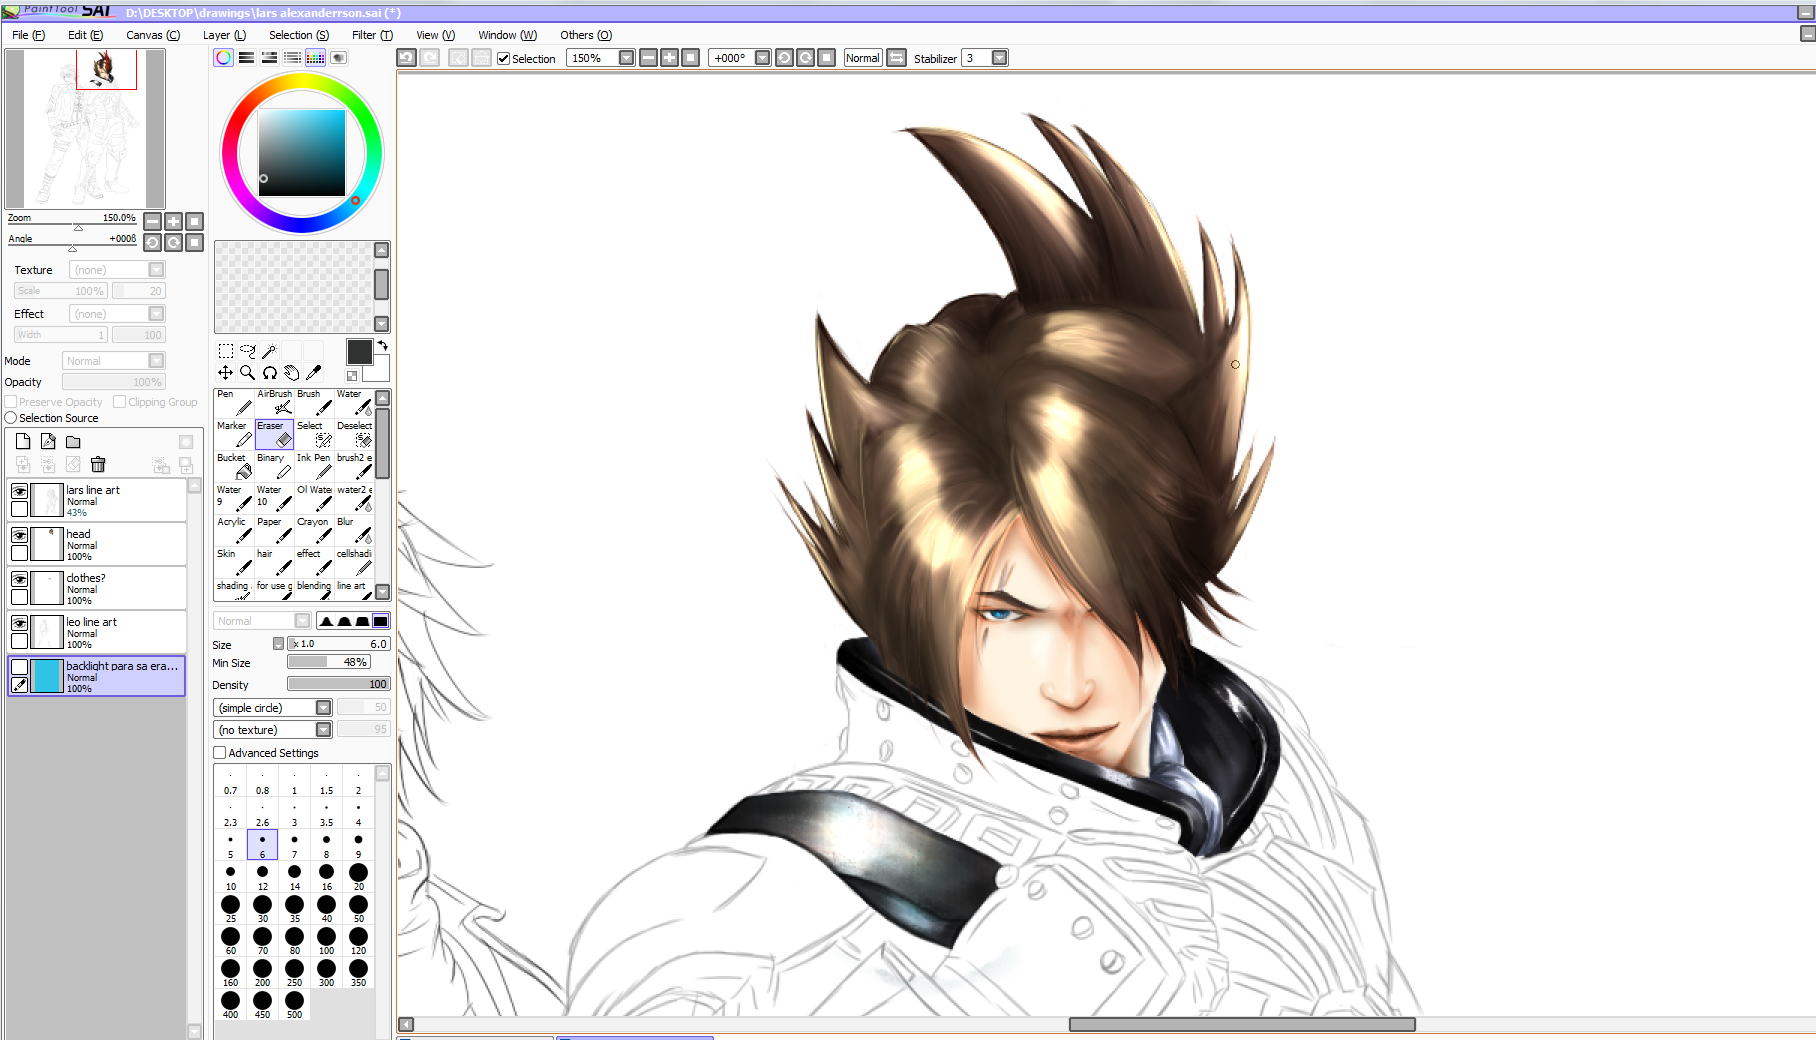The image size is (1816, 1040).
Task: Activate the rotate view tool
Action: [269, 372]
